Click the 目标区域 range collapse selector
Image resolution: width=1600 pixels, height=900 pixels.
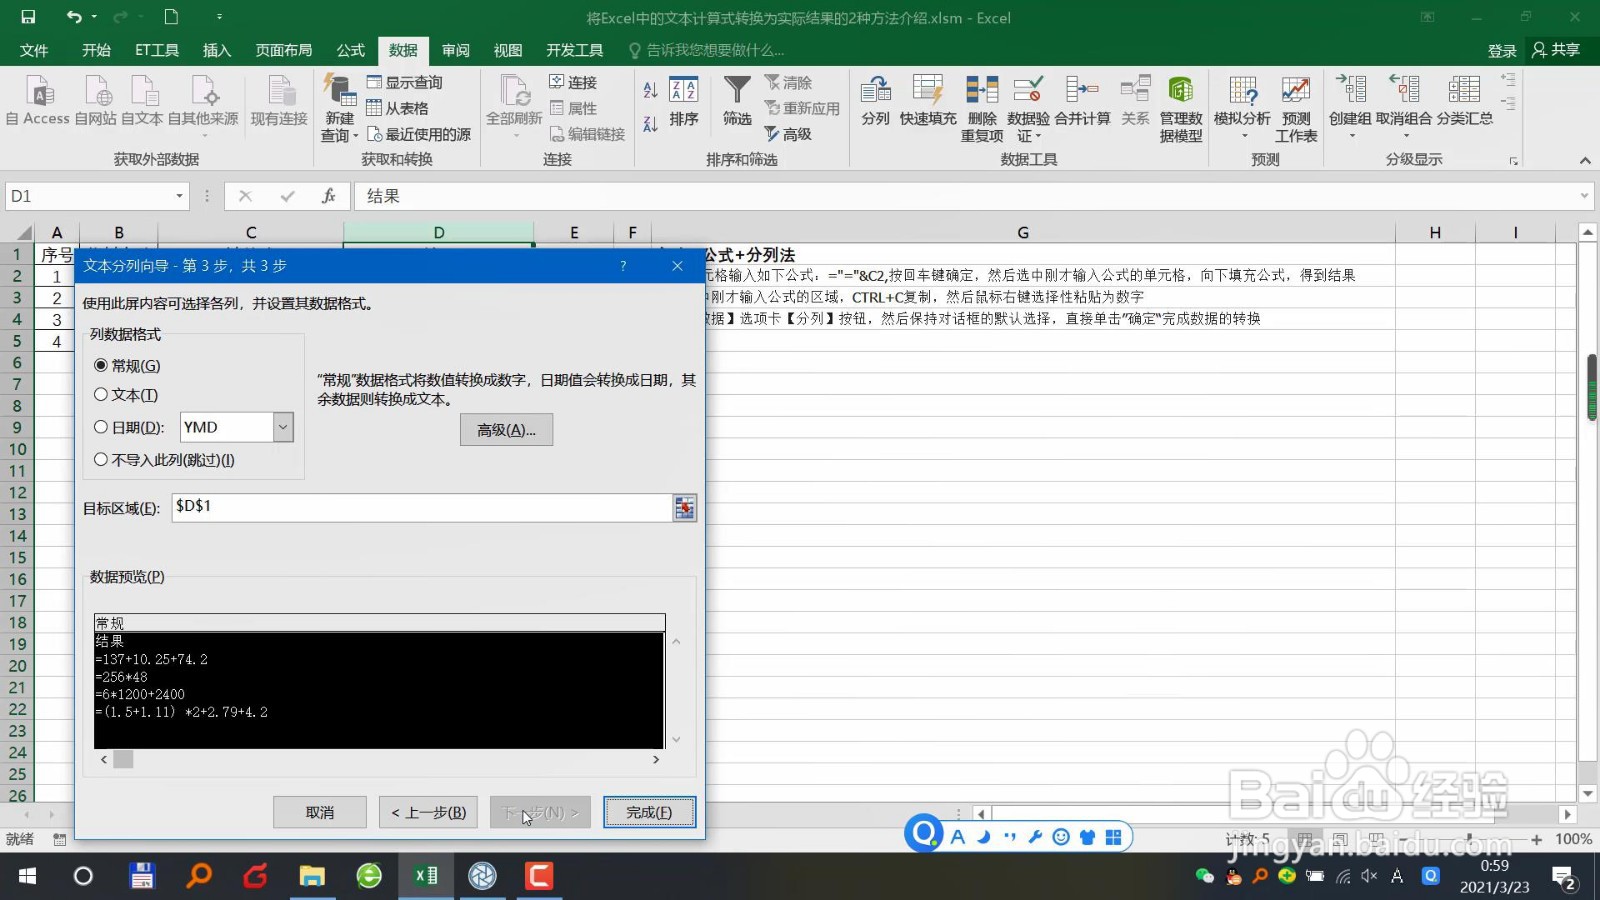click(684, 507)
